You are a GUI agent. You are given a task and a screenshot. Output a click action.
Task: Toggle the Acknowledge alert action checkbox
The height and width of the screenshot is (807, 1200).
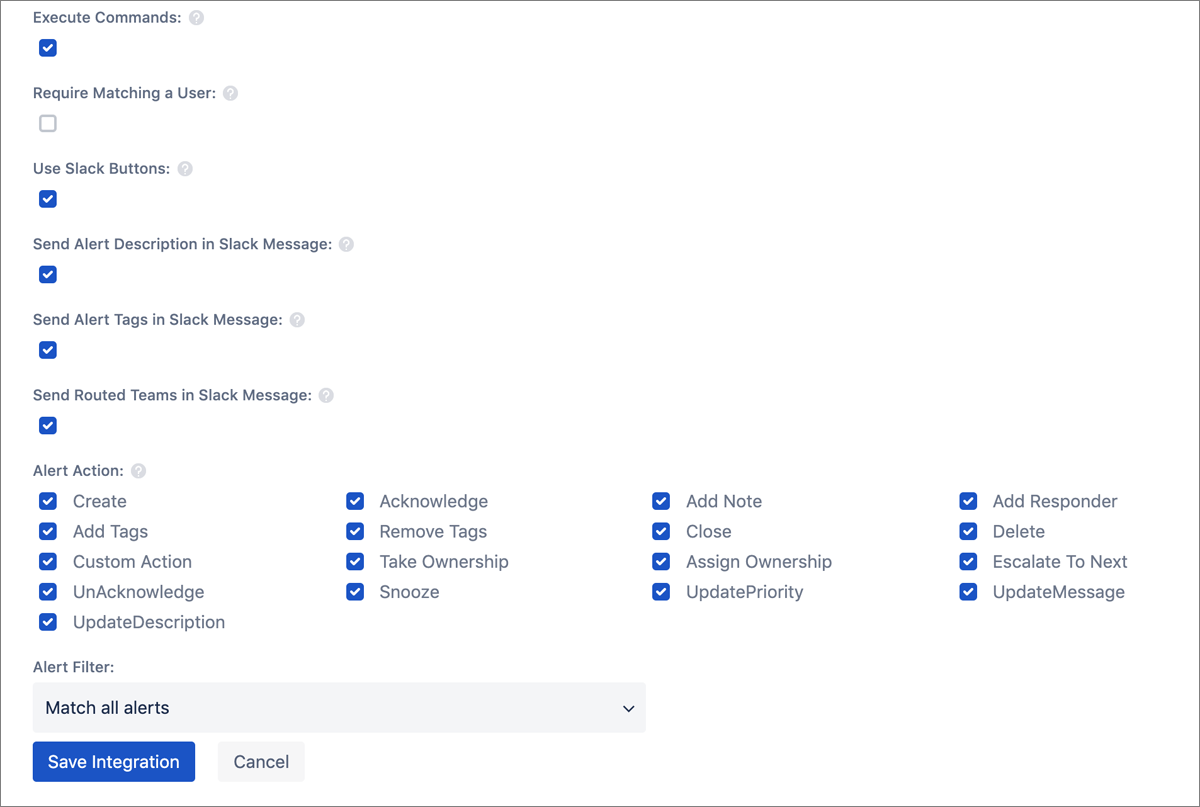(x=355, y=501)
